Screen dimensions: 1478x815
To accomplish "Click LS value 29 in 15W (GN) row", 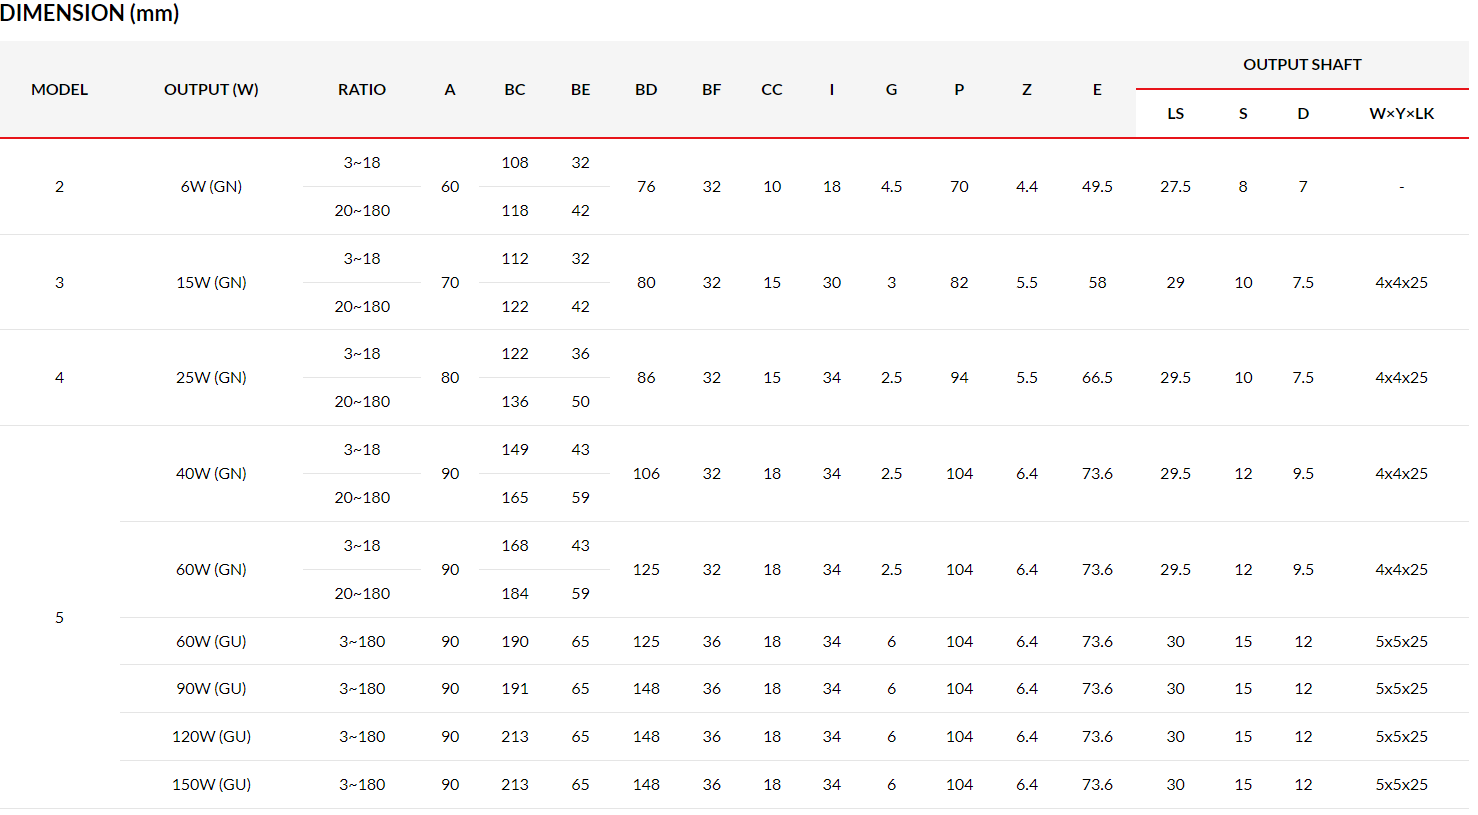I will tap(1175, 282).
